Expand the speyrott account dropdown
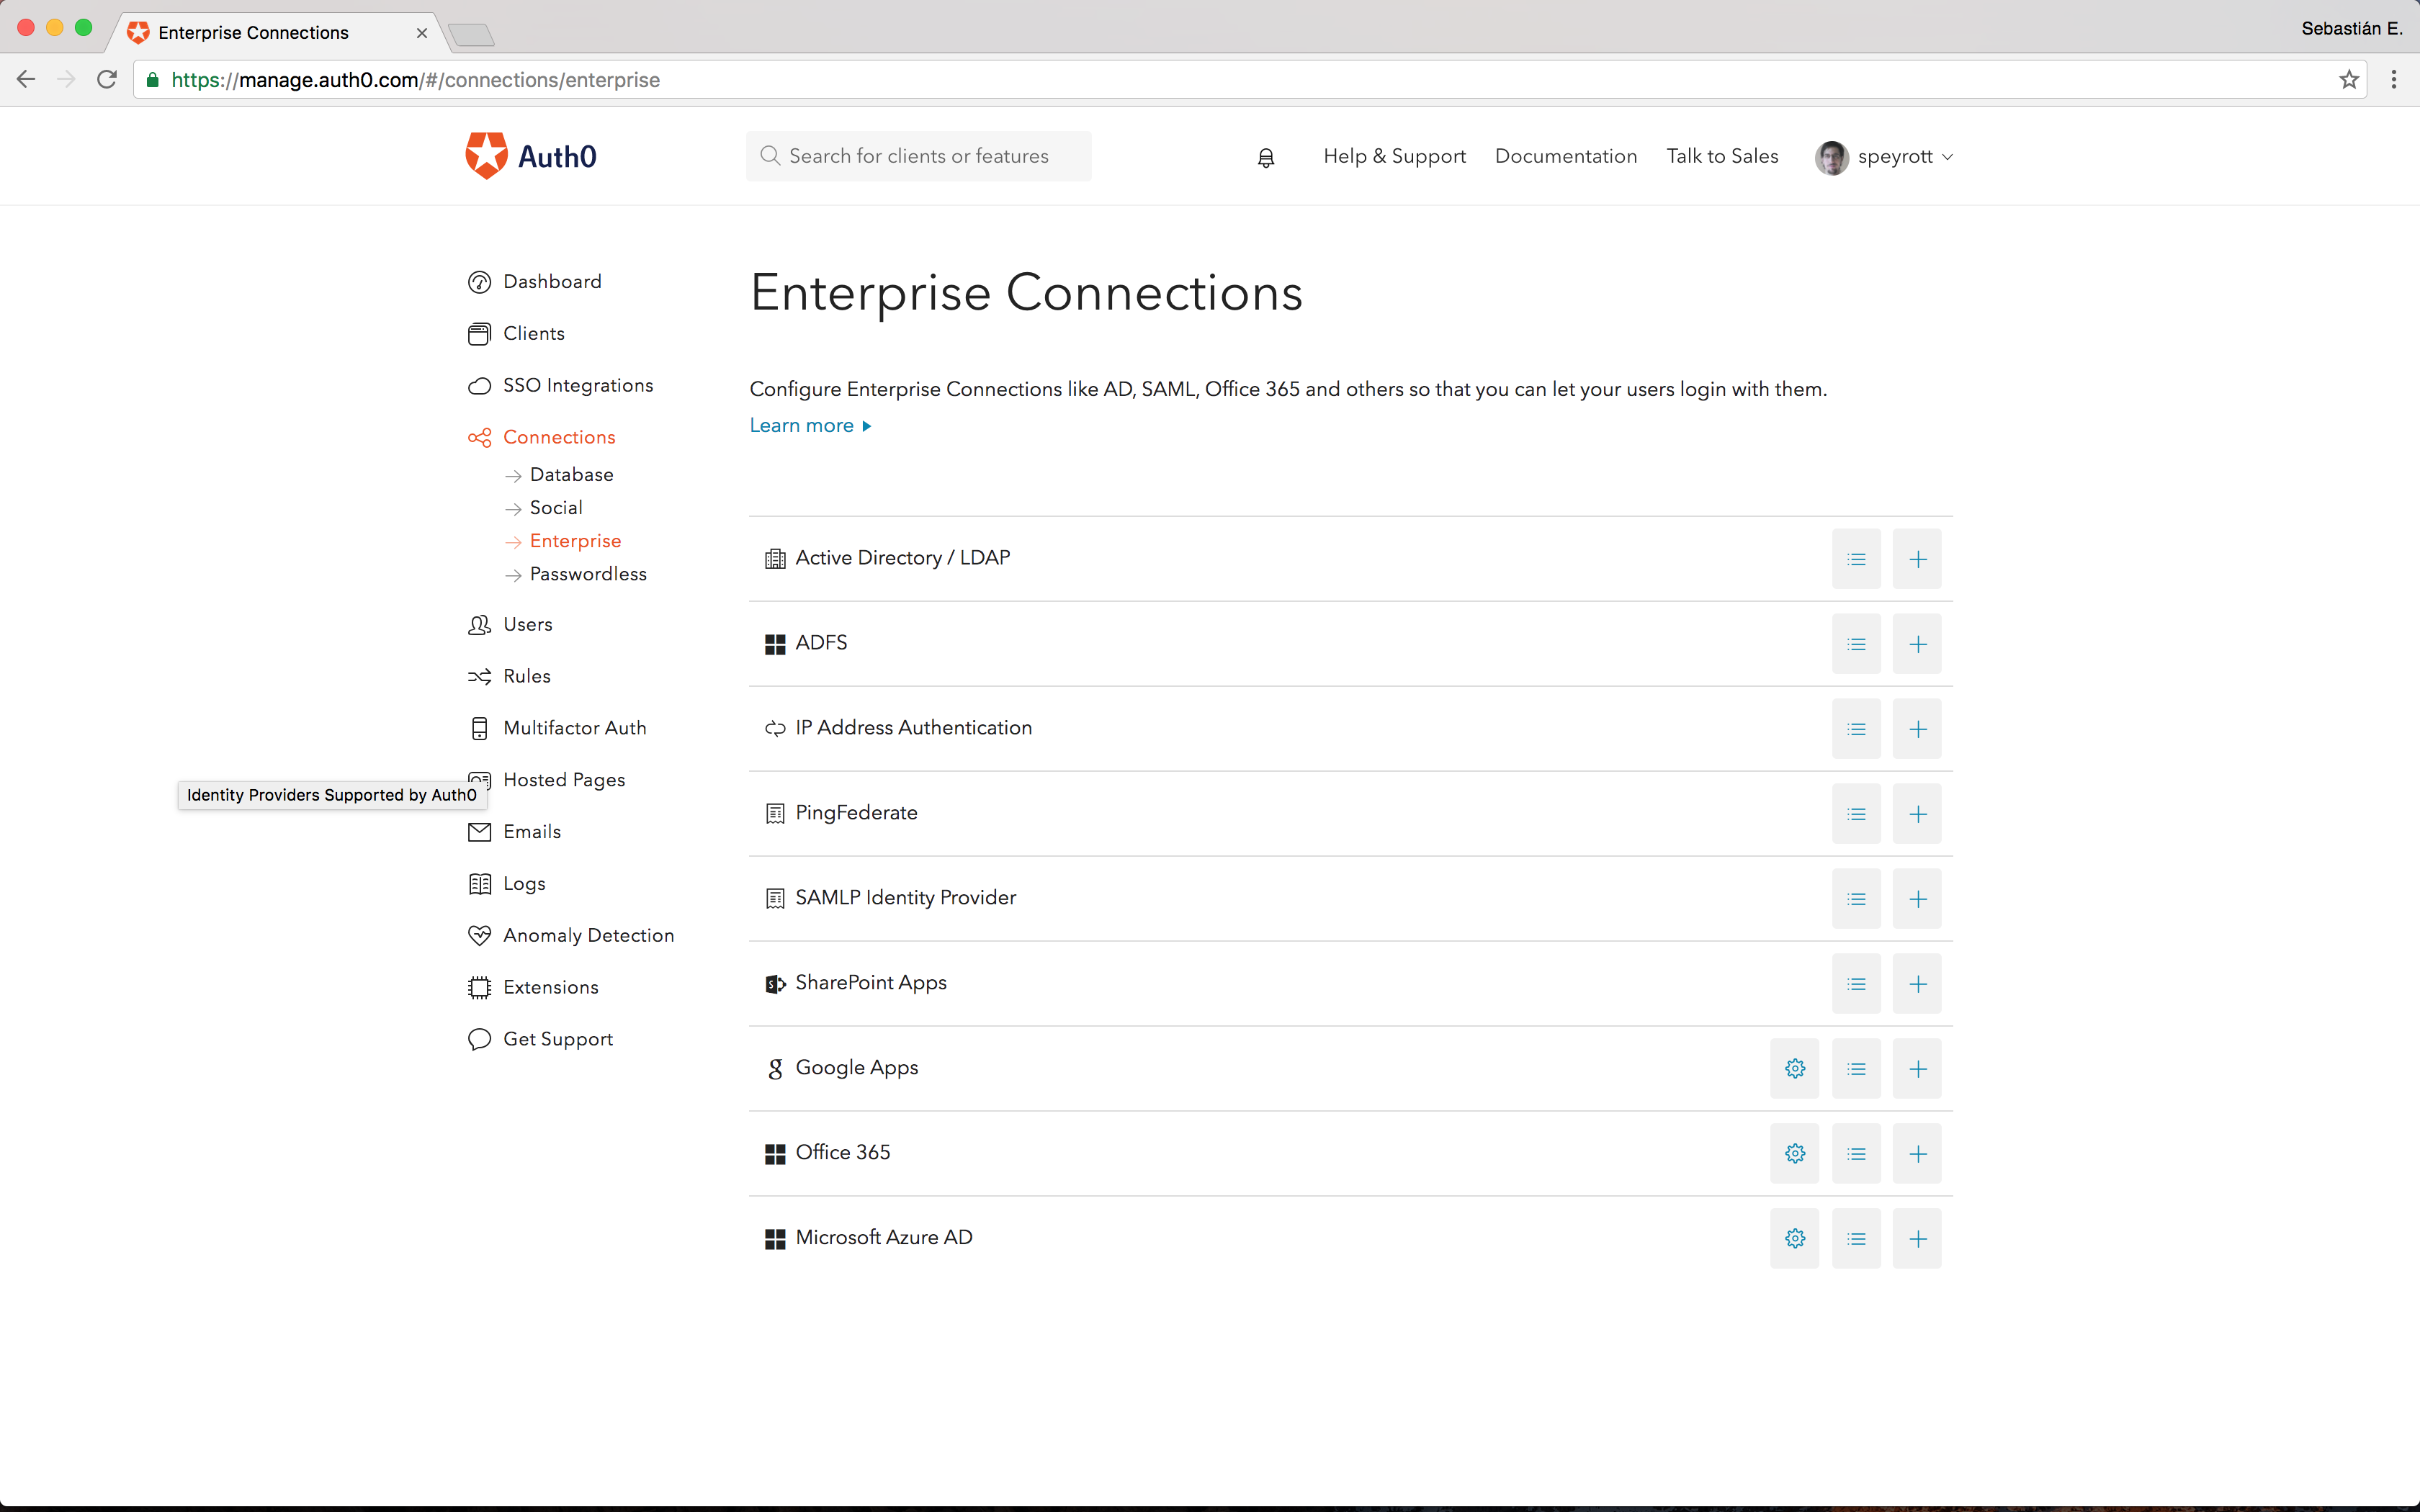 (x=1885, y=157)
